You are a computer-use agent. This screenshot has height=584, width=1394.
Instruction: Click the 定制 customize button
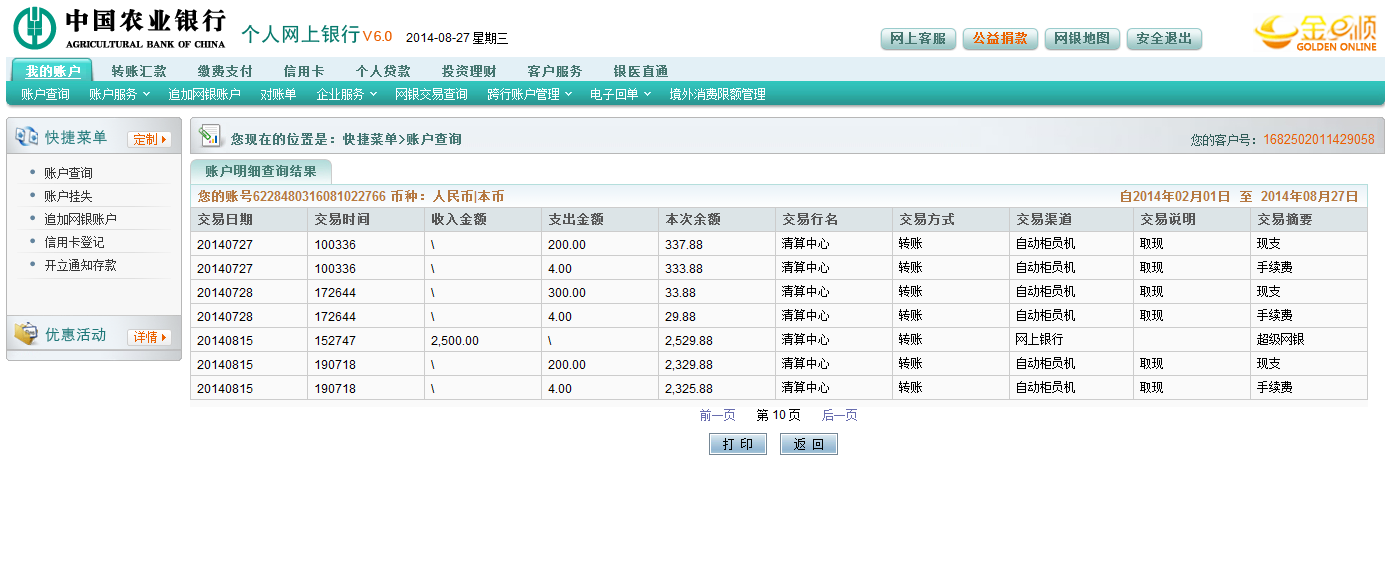[148, 139]
